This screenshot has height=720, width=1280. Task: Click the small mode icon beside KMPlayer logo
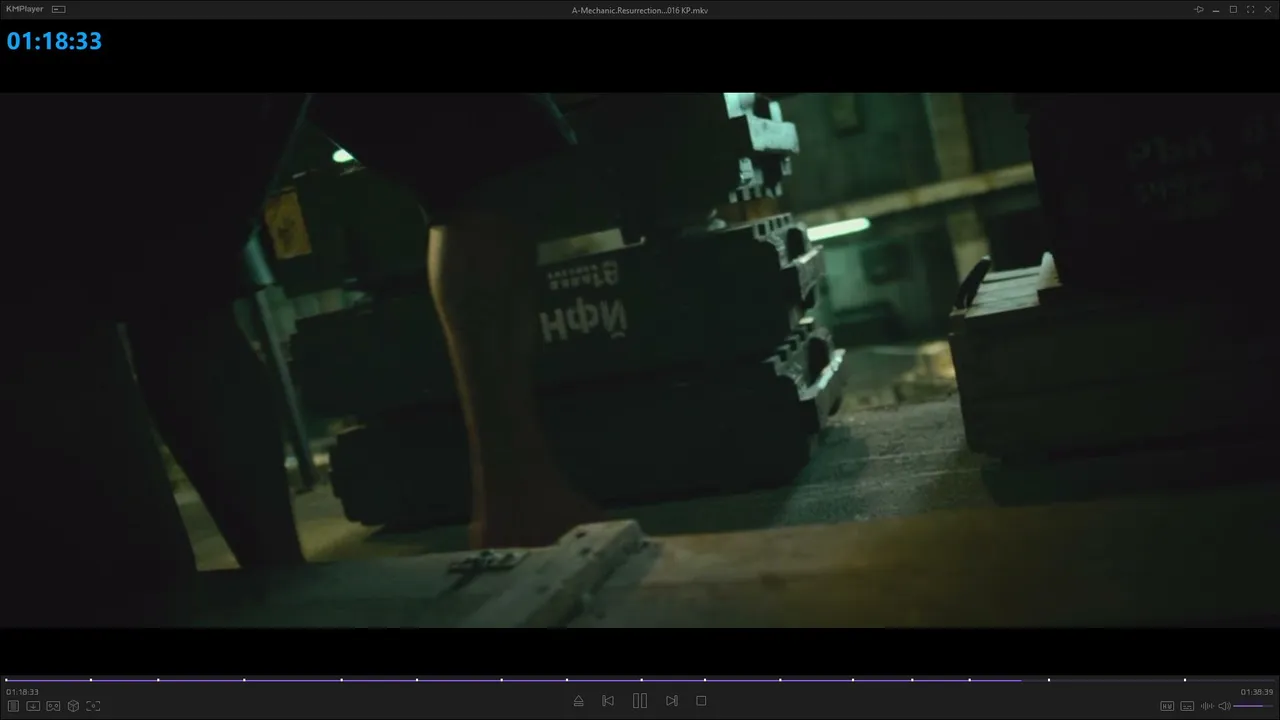pyautogui.click(x=59, y=9)
